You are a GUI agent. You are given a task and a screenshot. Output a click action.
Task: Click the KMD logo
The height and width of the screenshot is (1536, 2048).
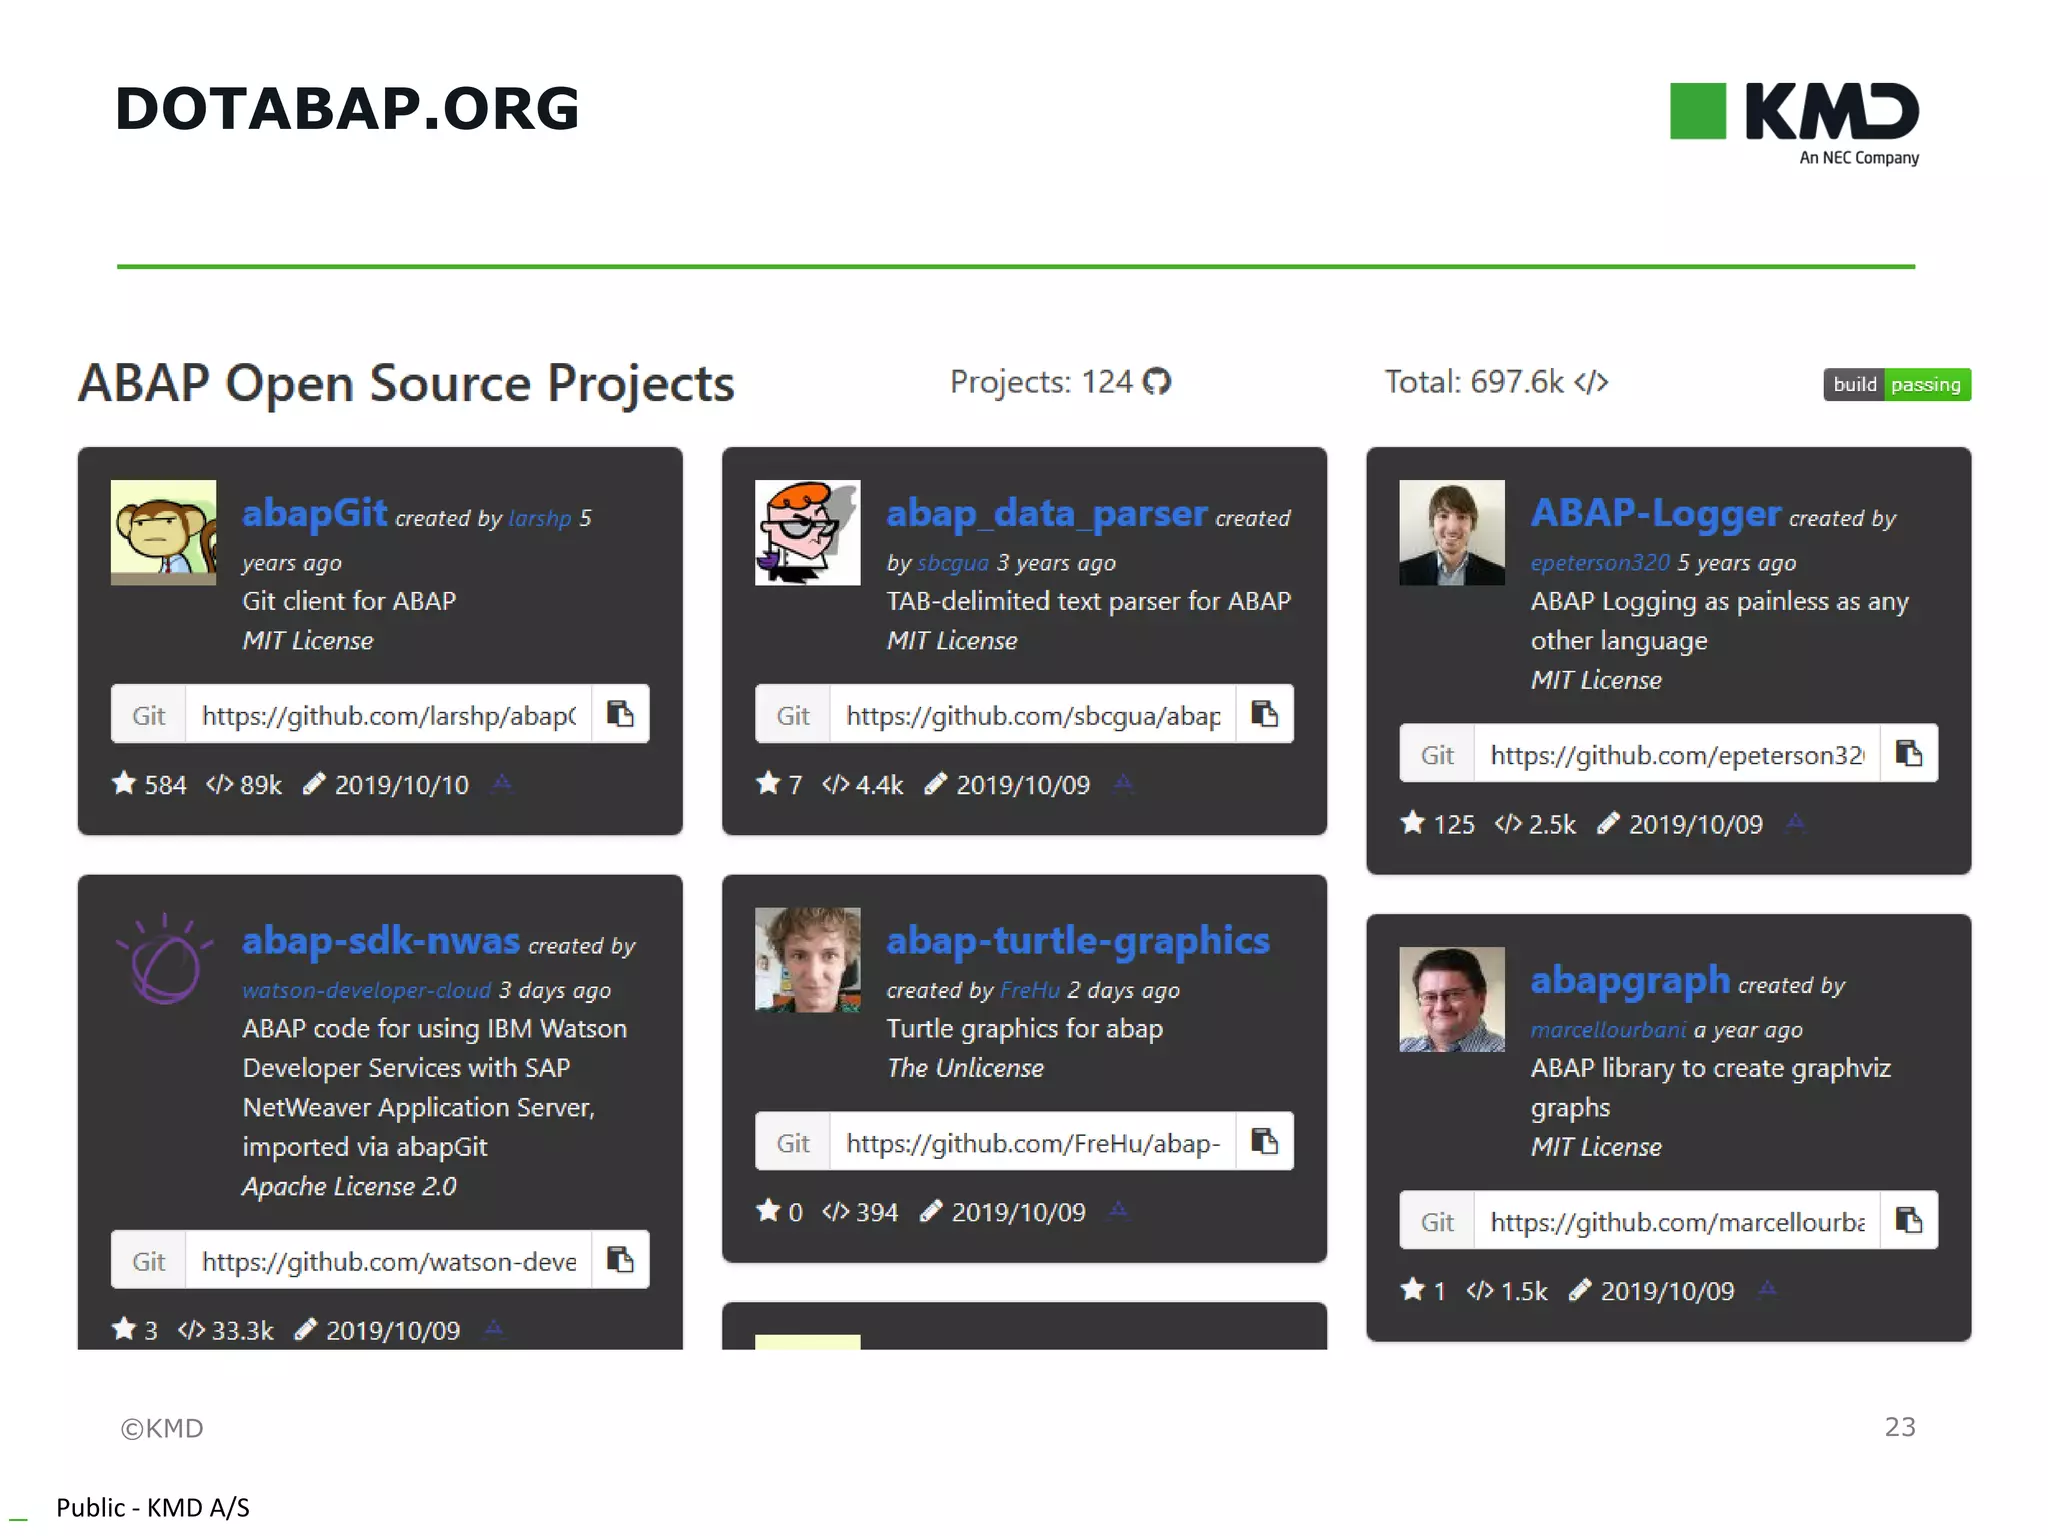[1795, 123]
